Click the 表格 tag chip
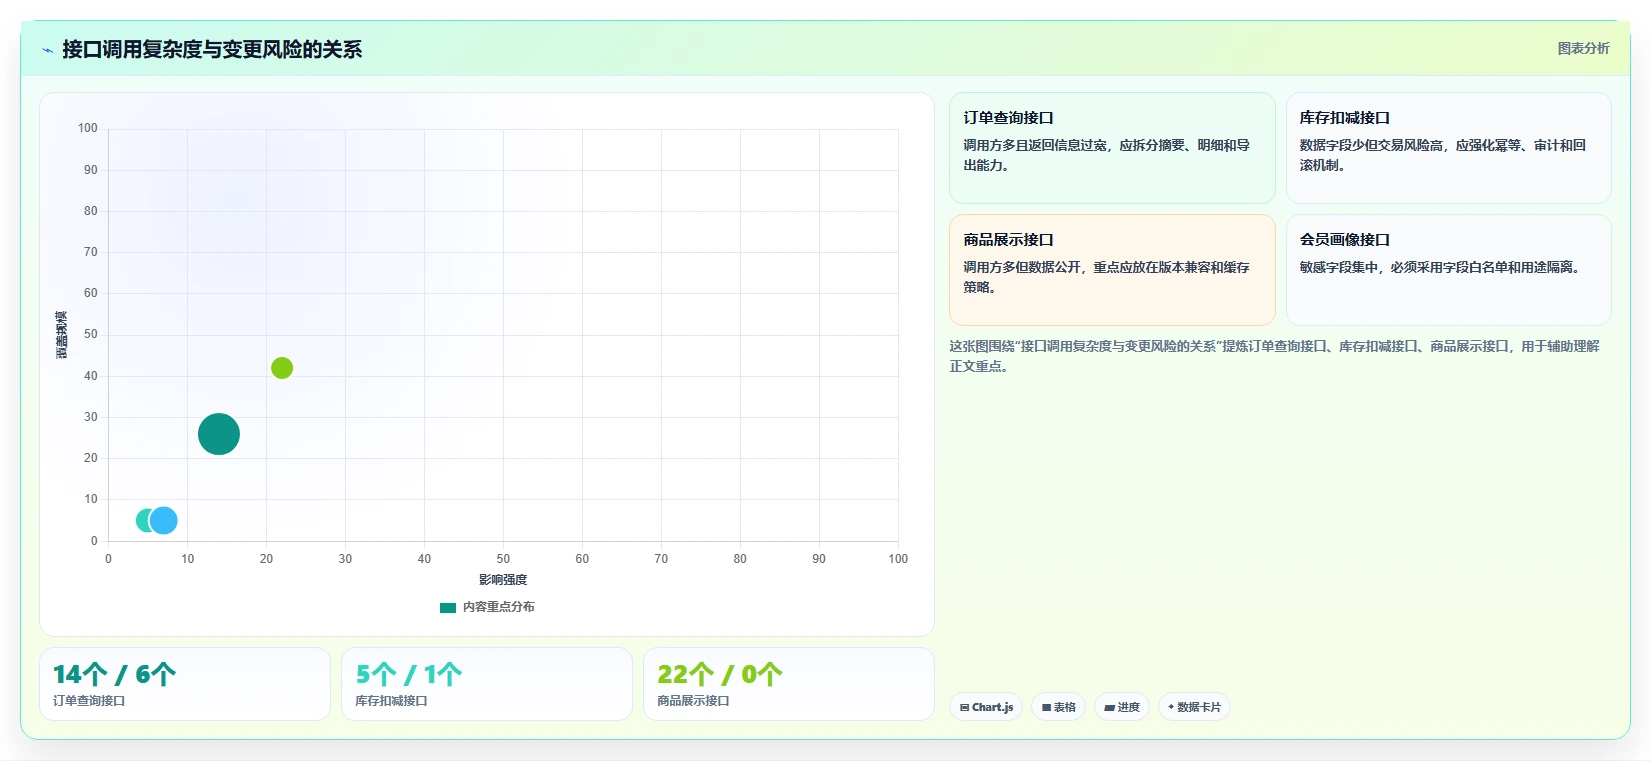 coord(1059,707)
